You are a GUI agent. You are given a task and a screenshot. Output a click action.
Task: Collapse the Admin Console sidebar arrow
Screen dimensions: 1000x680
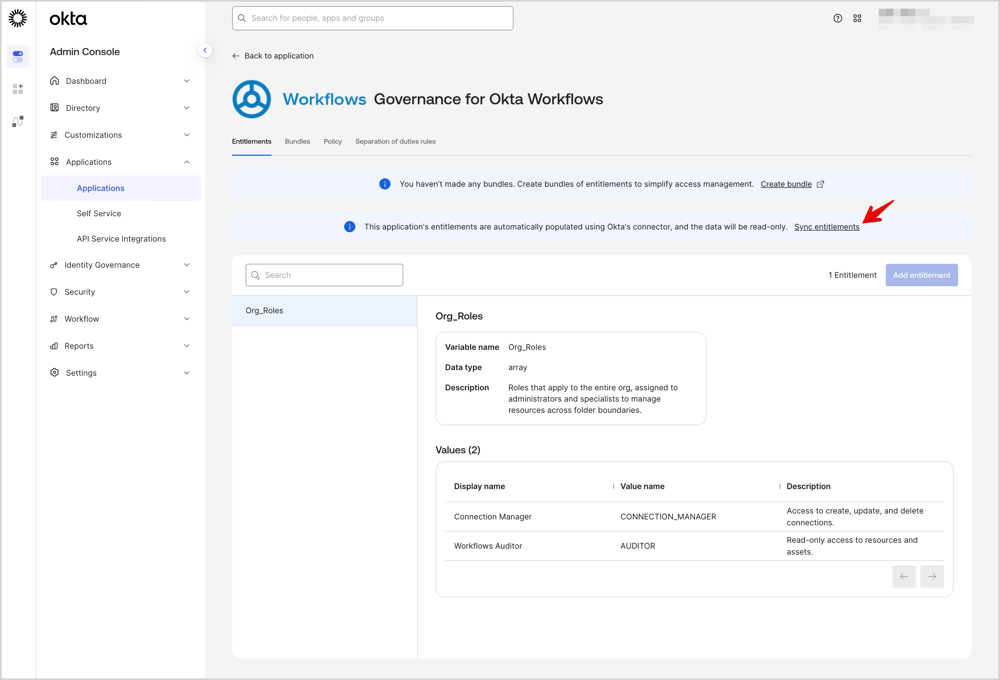tap(205, 50)
